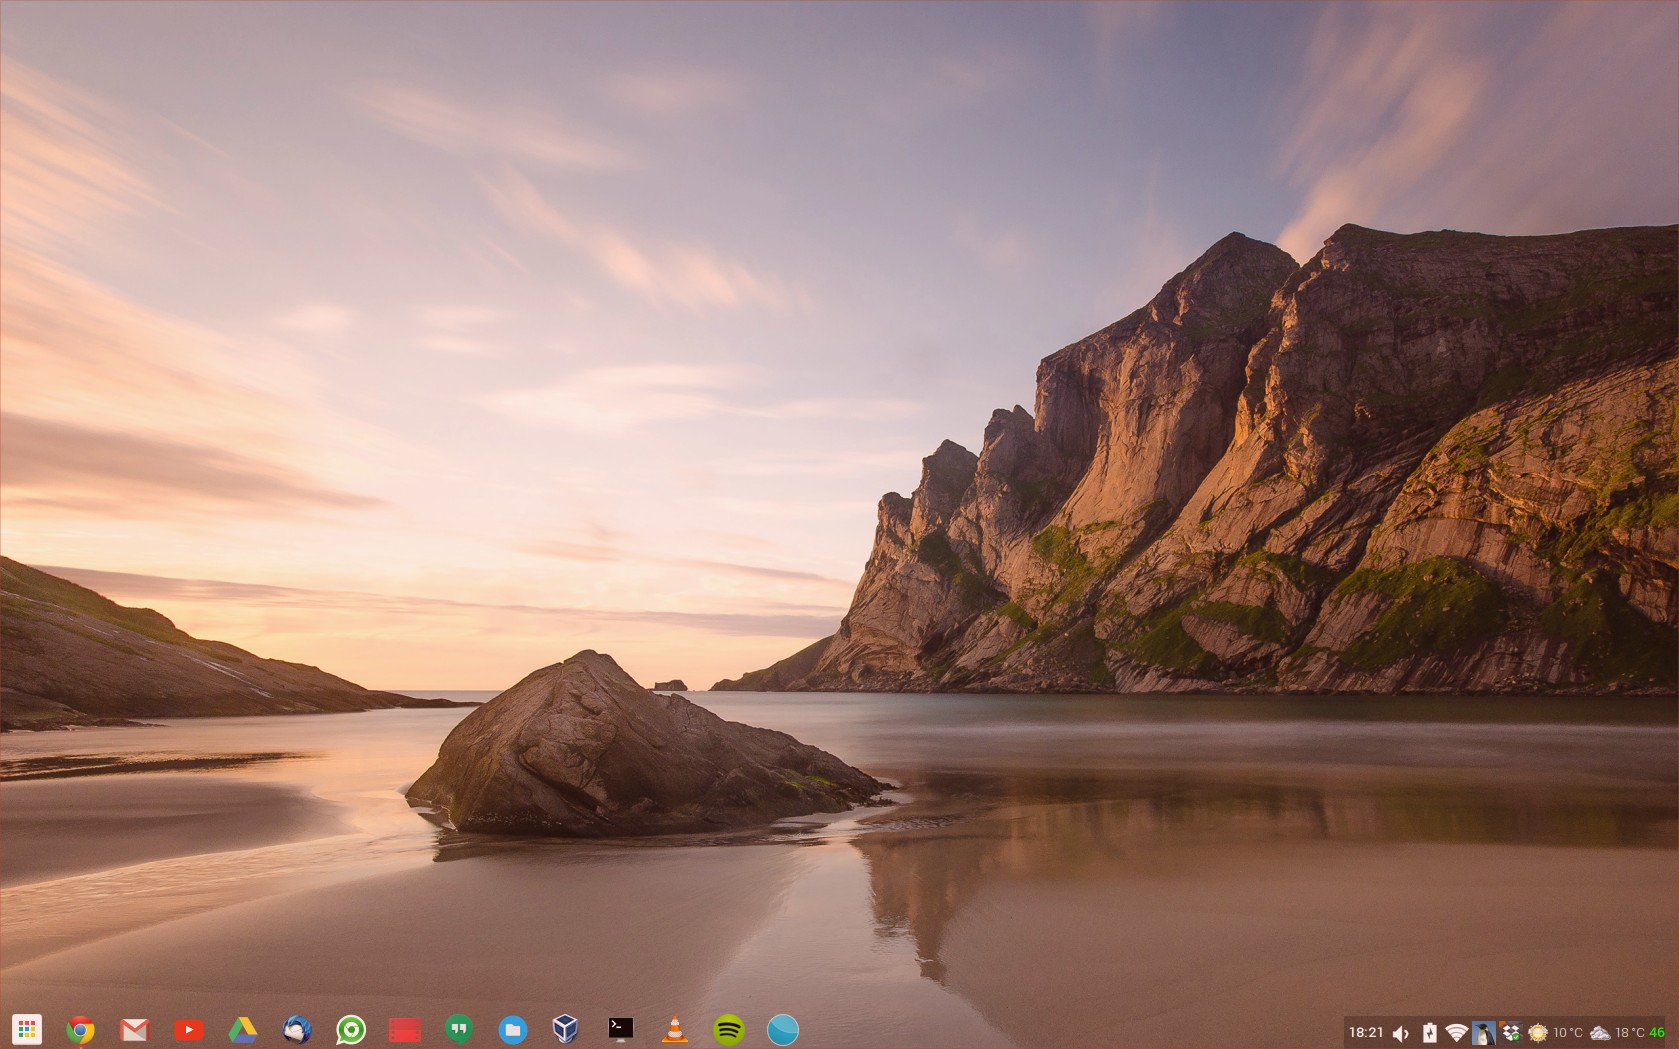Open the app launcher grid
Image resolution: width=1679 pixels, height=1049 pixels.
[x=27, y=1029]
